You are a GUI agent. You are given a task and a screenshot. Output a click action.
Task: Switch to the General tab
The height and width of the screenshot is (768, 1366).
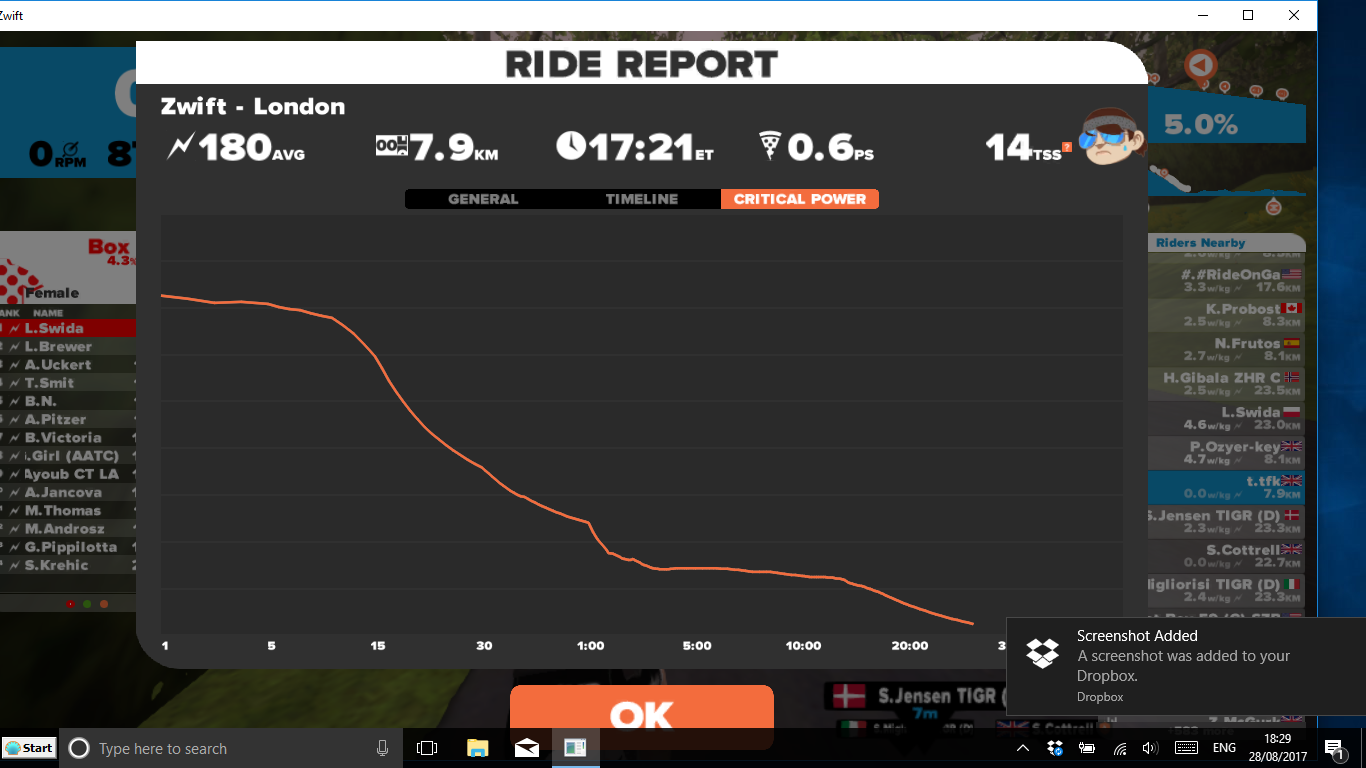tap(483, 199)
